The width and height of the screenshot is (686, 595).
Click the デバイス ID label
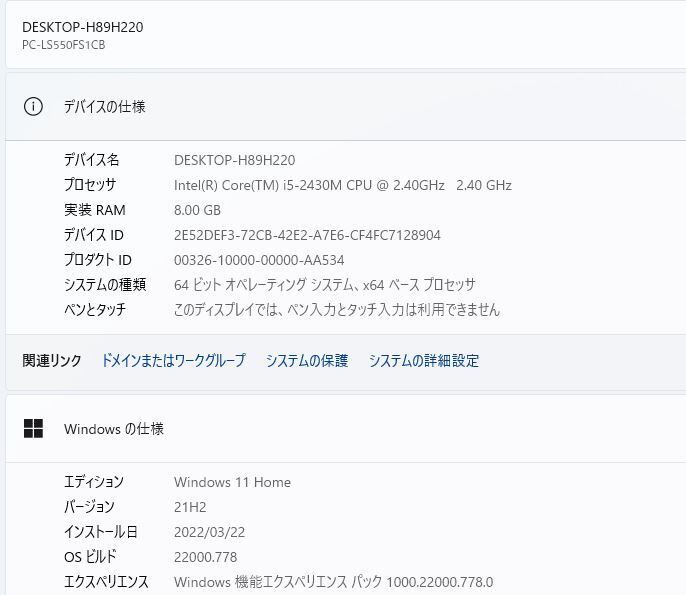tap(94, 235)
